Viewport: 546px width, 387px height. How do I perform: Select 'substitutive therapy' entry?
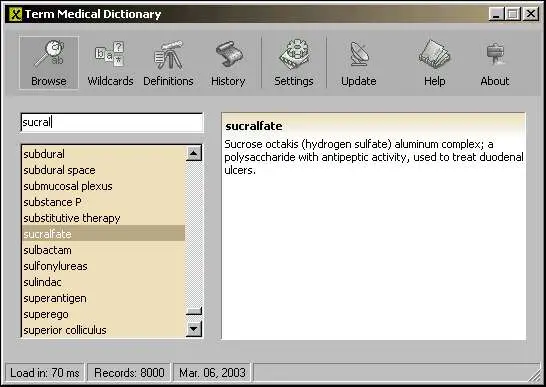pyautogui.click(x=103, y=218)
